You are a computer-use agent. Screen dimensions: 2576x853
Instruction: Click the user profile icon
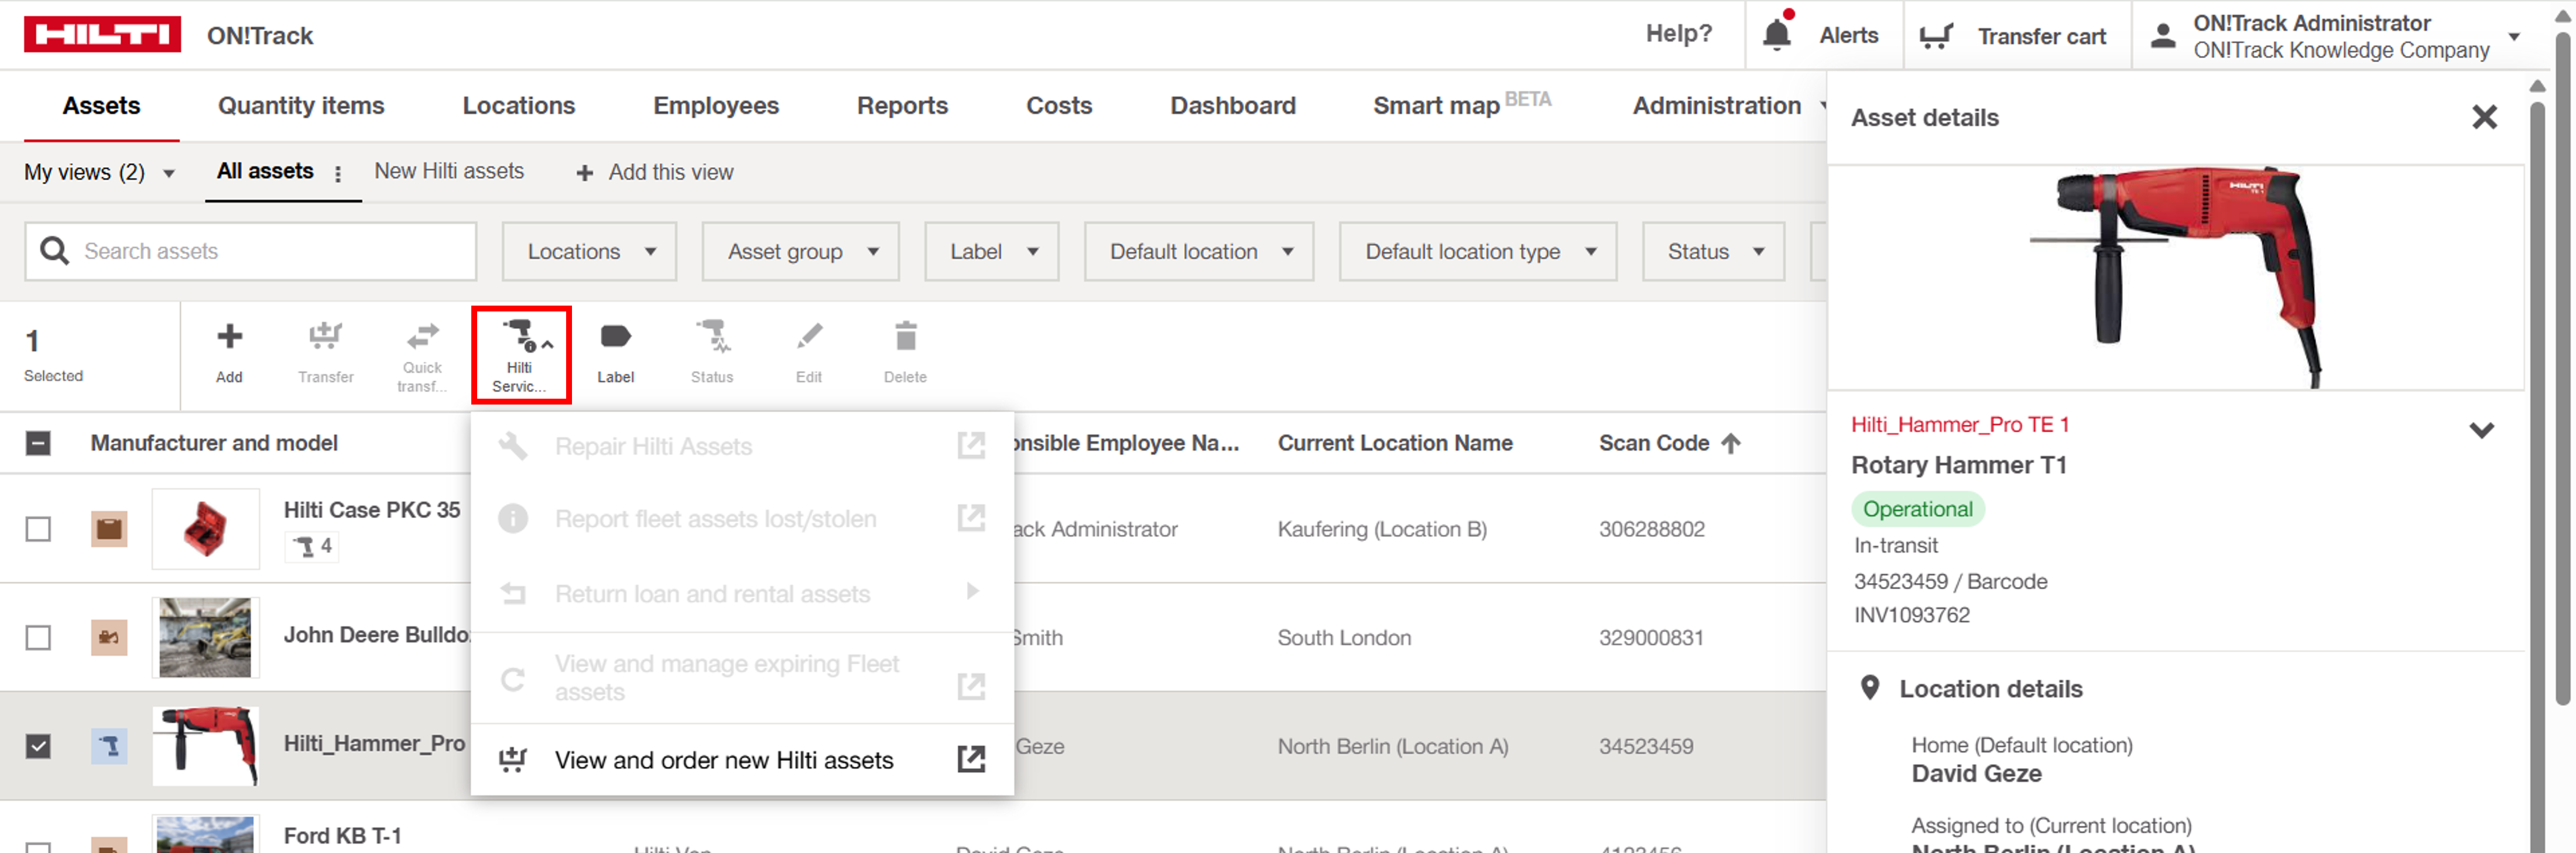2163,36
